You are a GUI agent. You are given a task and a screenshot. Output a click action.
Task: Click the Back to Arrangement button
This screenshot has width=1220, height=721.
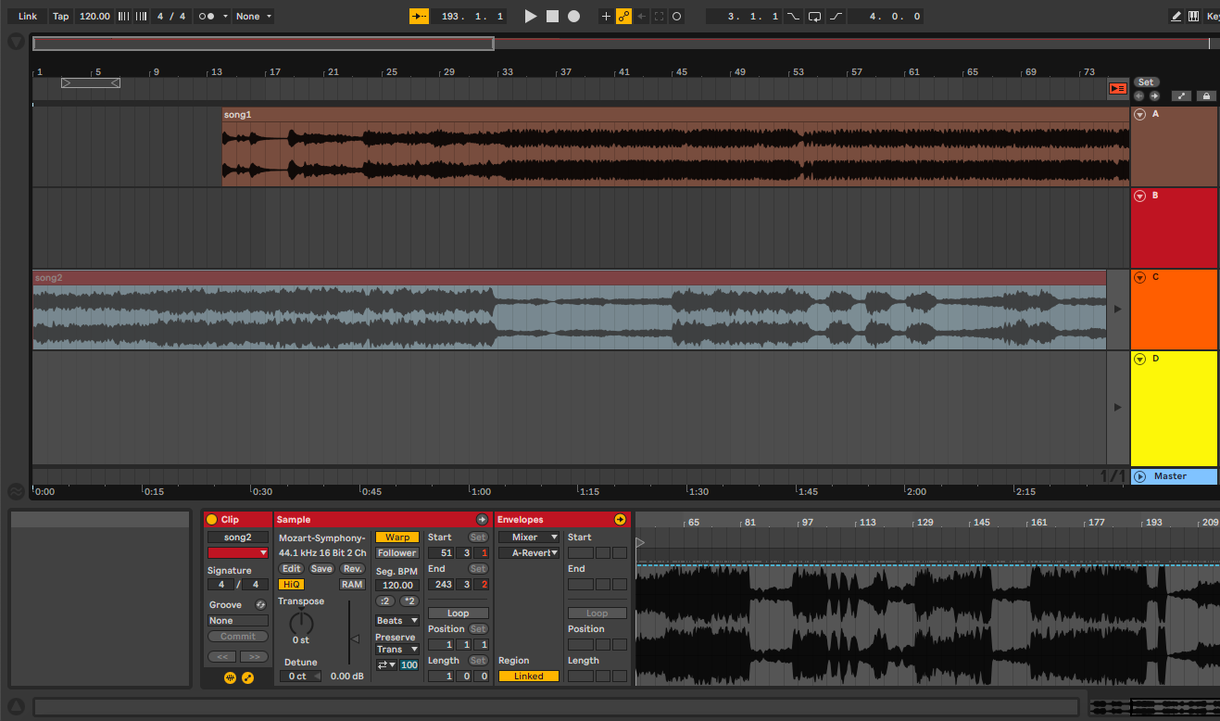point(1118,89)
